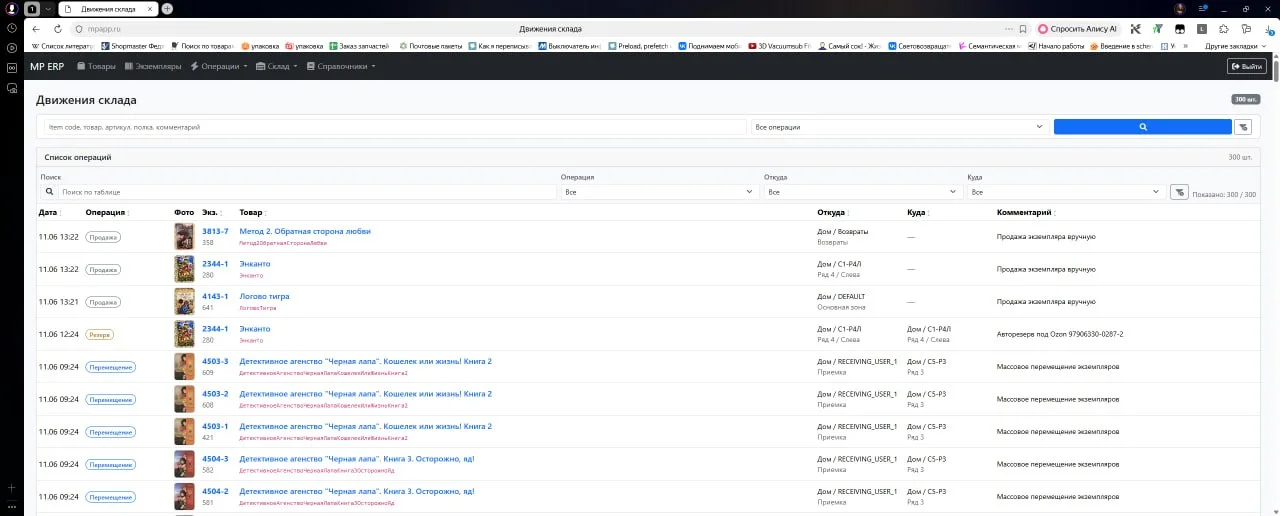
Task: Open the tab group counter button
Action: coord(31,8)
